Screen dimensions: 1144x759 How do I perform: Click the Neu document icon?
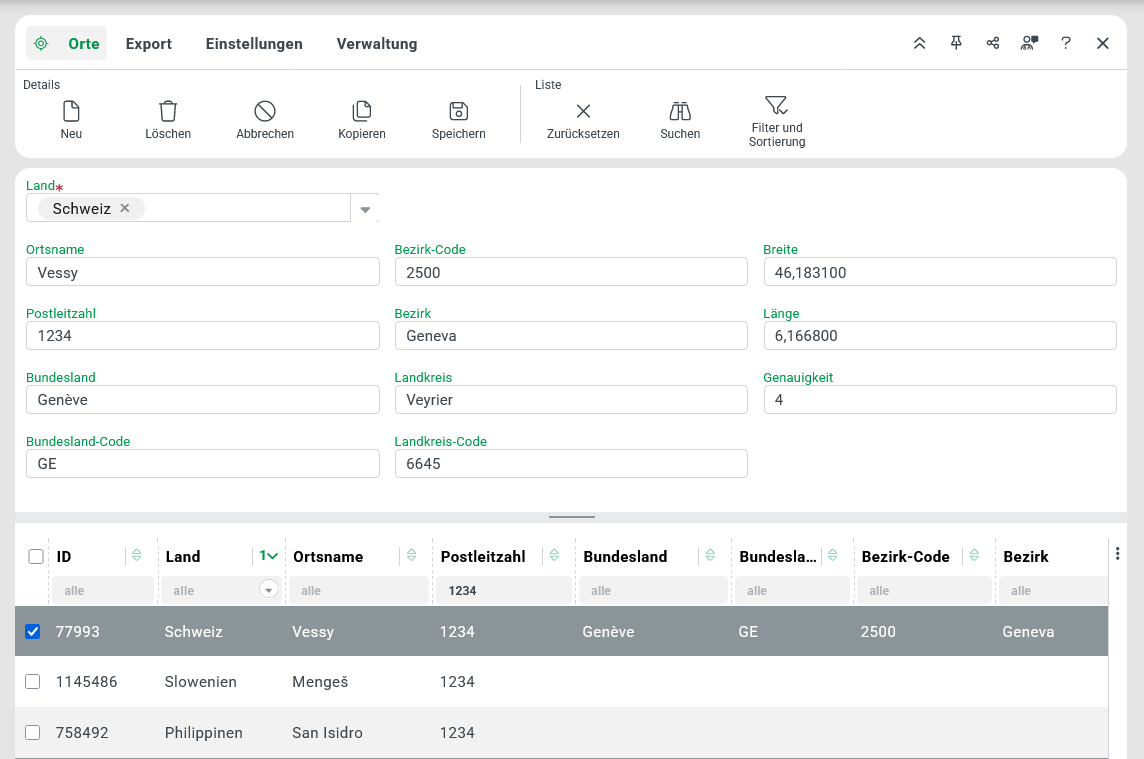pyautogui.click(x=72, y=111)
